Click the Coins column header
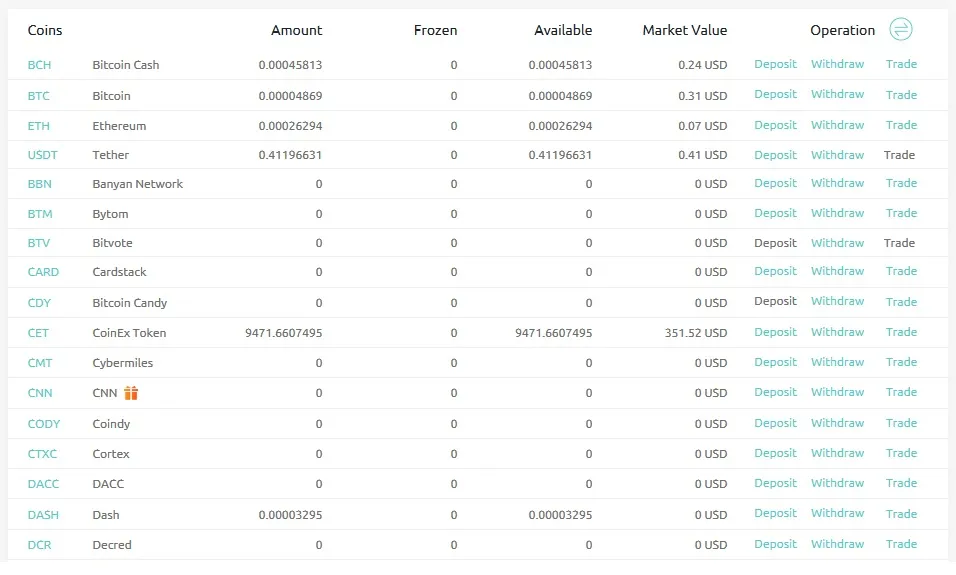Screen dimensions: 956x575 coord(45,30)
